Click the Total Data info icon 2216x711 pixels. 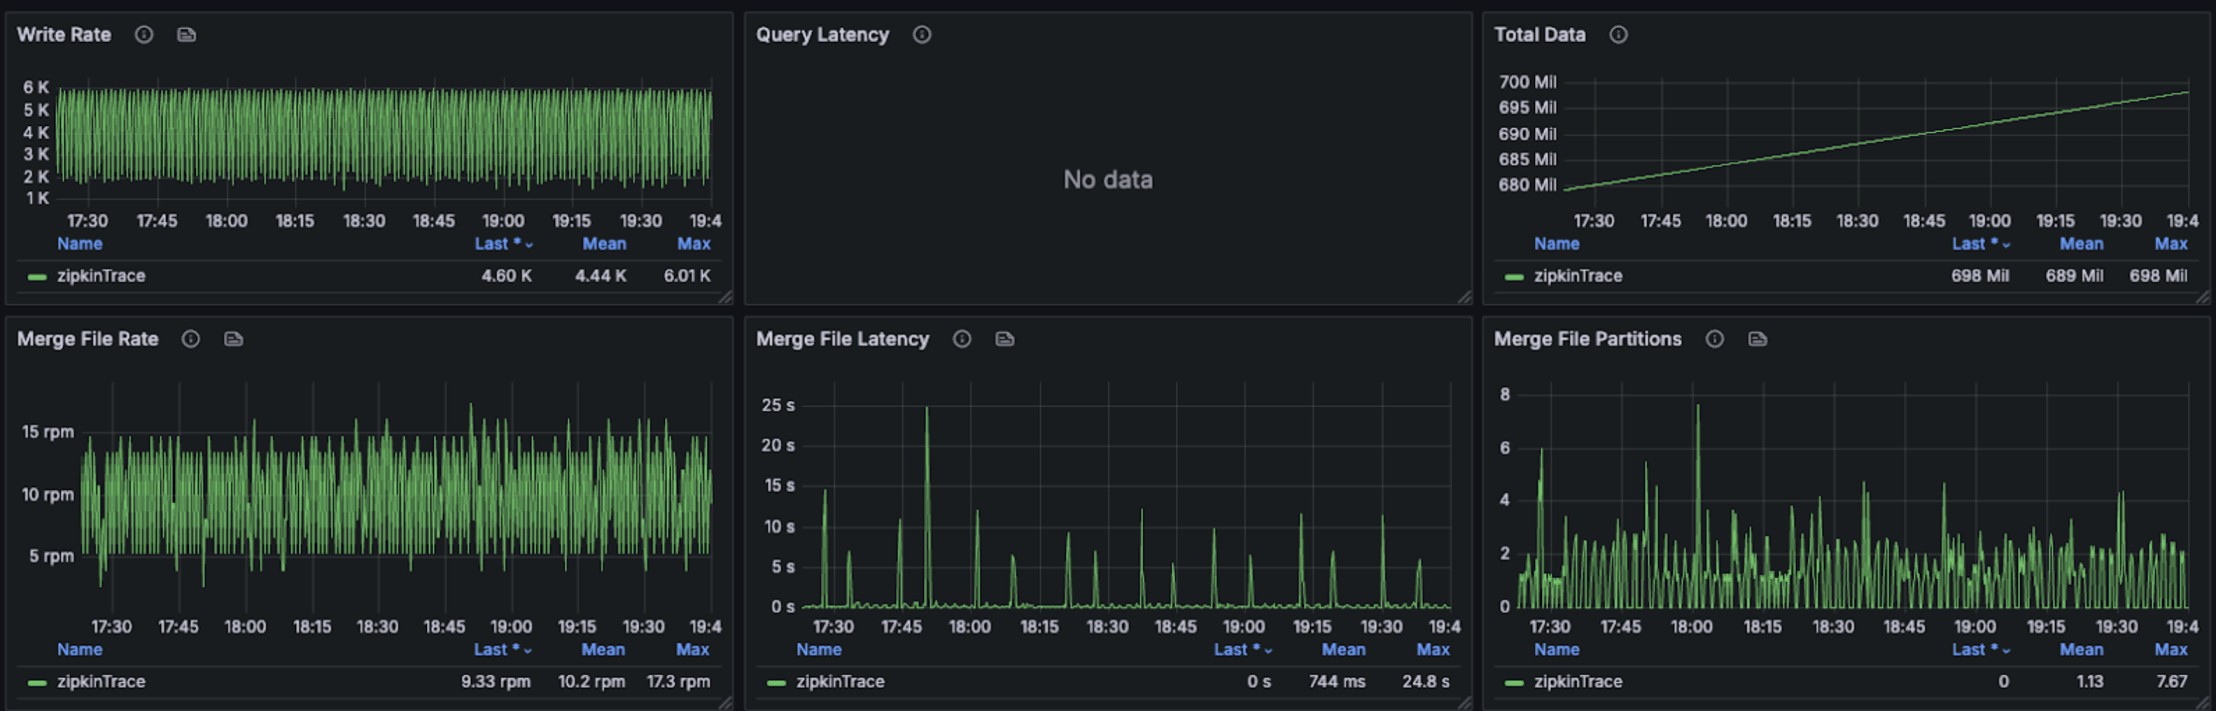pos(1618,35)
